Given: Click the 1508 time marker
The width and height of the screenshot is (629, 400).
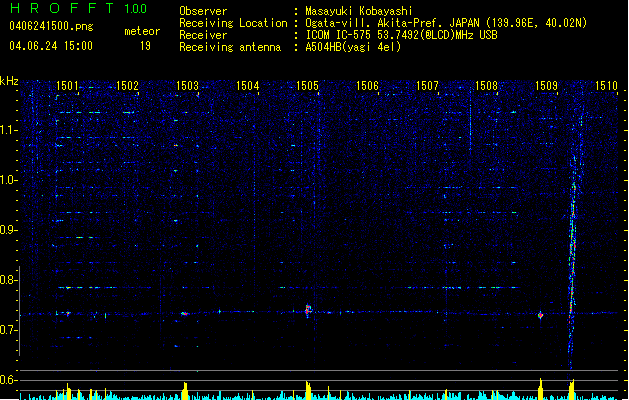Looking at the screenshot, I should coord(486,85).
